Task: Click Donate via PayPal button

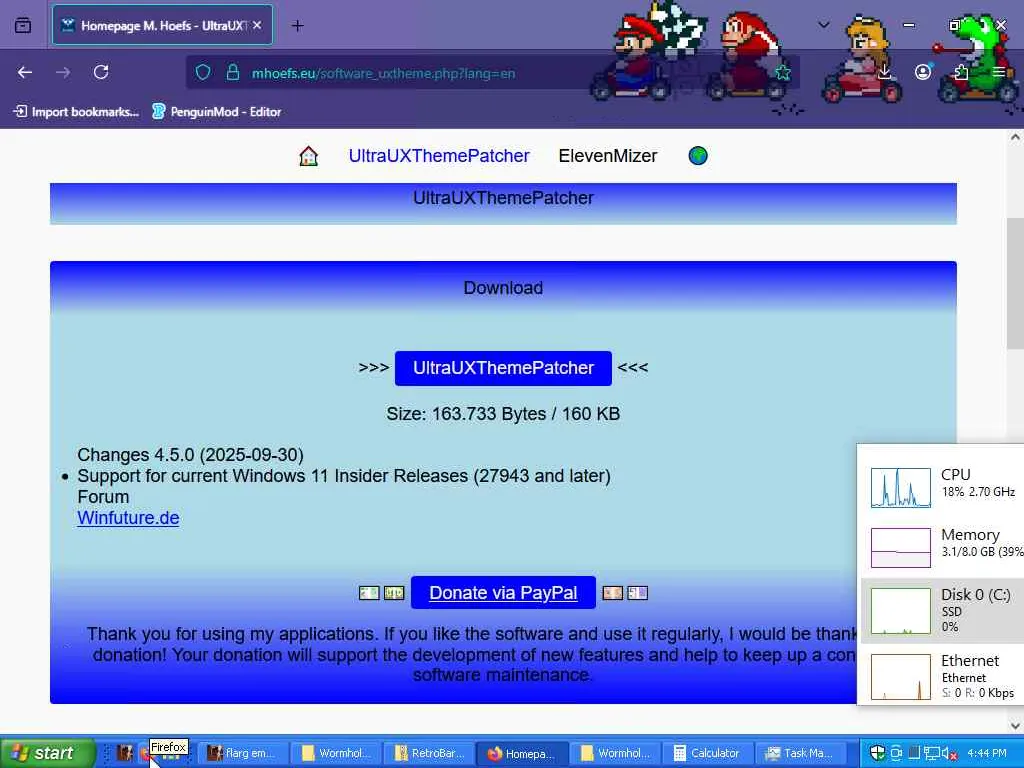Action: (504, 593)
